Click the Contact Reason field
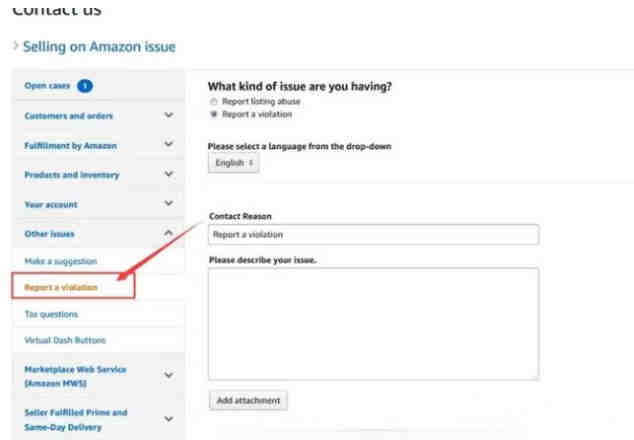The height and width of the screenshot is (440, 634). point(374,235)
